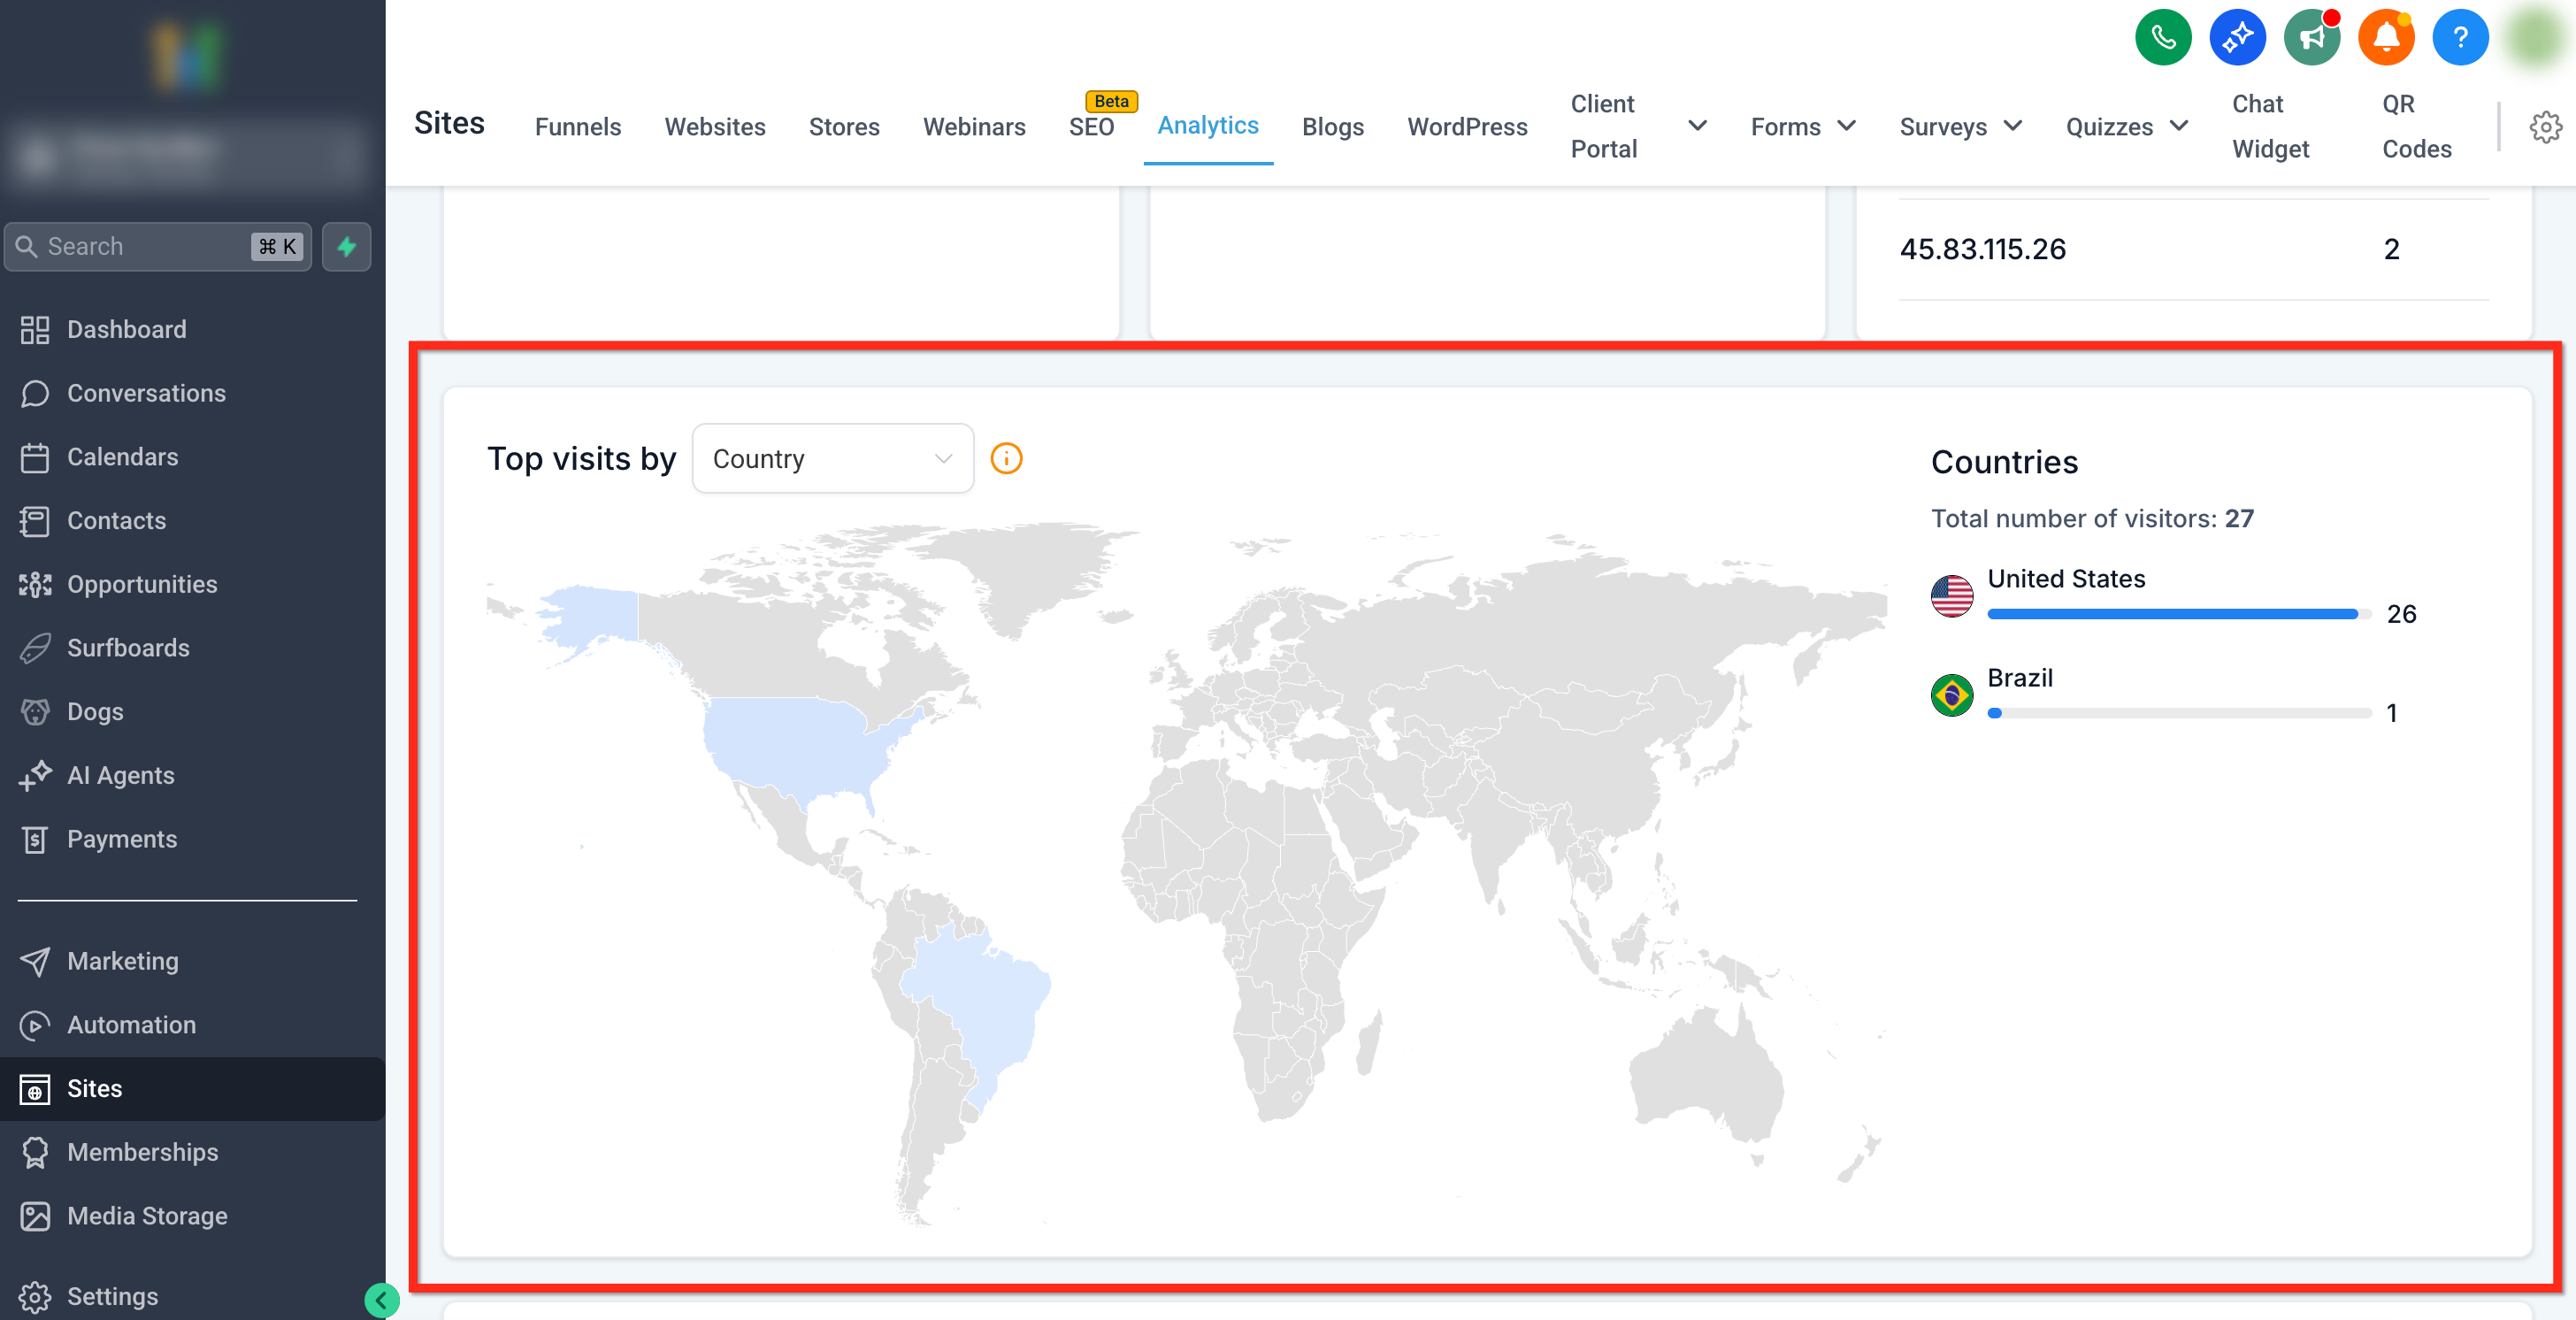The width and height of the screenshot is (2576, 1320).
Task: Switch to the Funnels tab
Action: pyautogui.click(x=577, y=127)
